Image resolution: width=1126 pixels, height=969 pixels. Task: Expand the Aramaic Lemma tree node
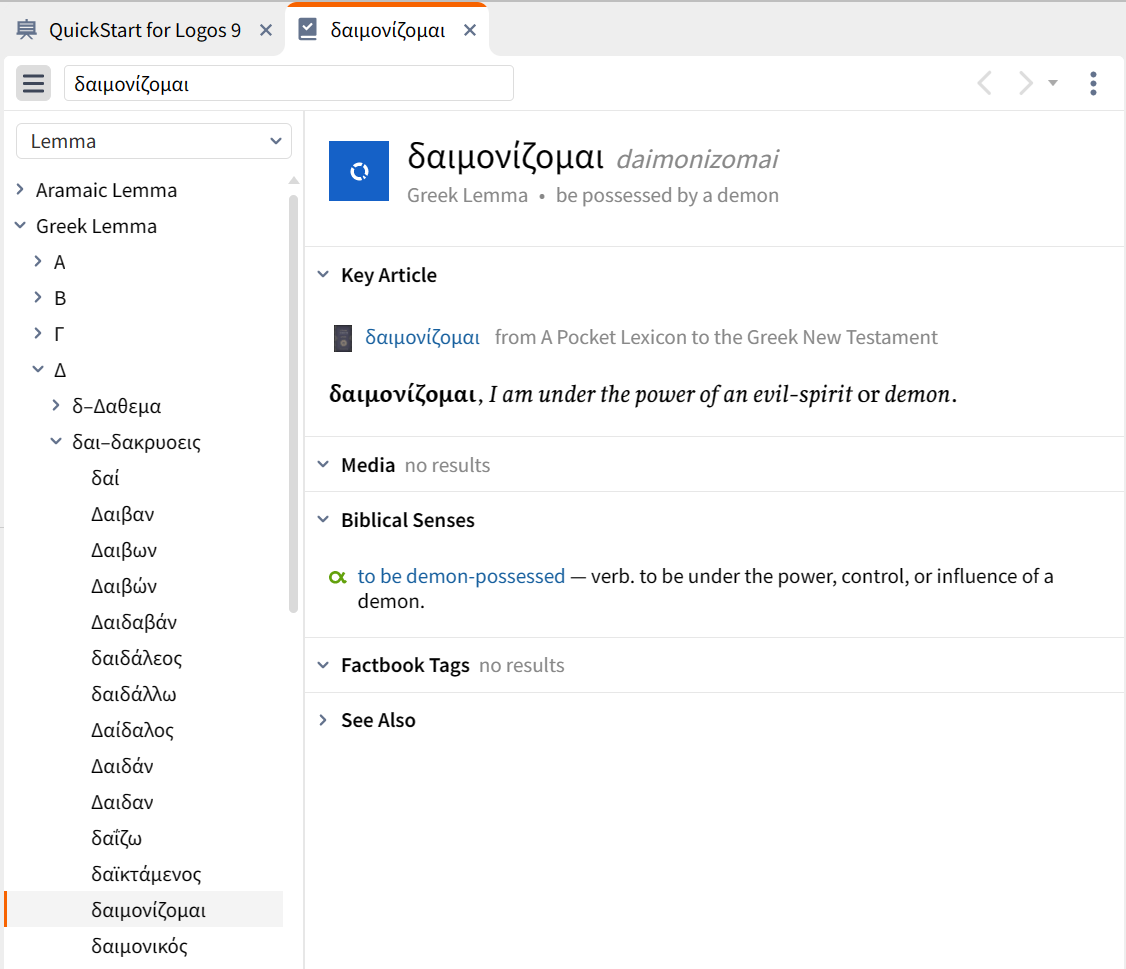20,190
